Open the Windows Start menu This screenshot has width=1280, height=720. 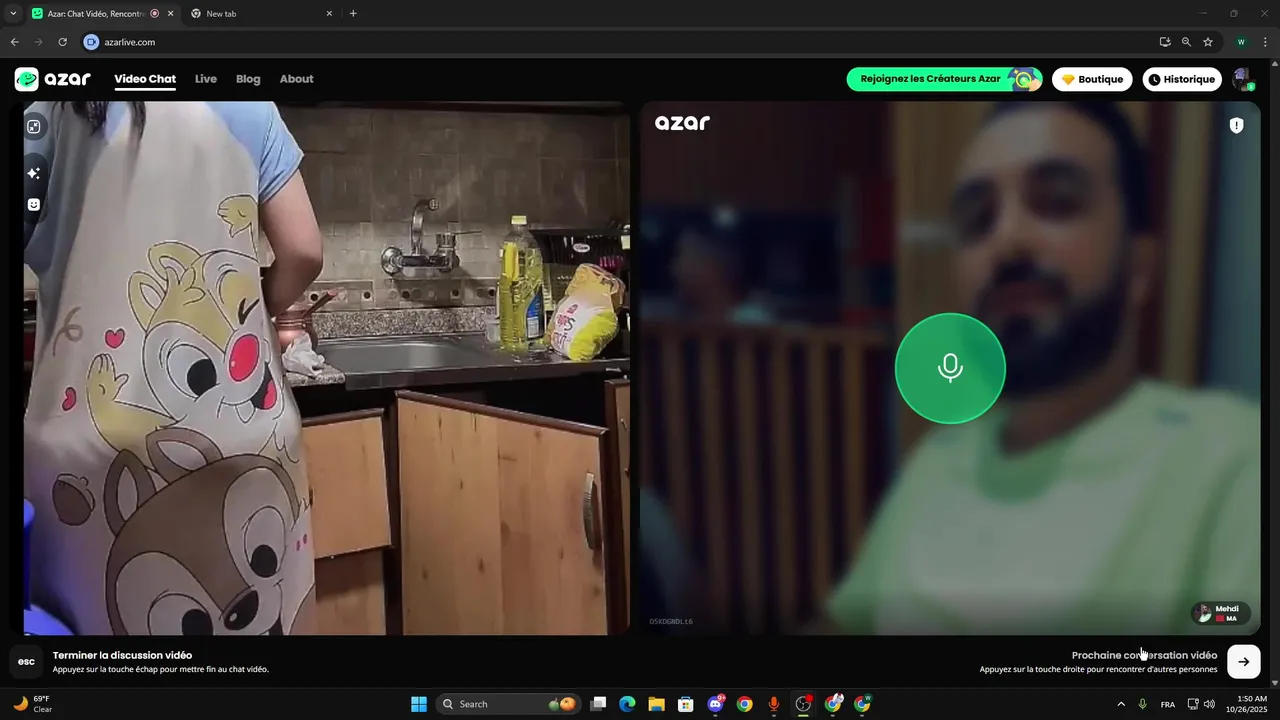[x=419, y=704]
